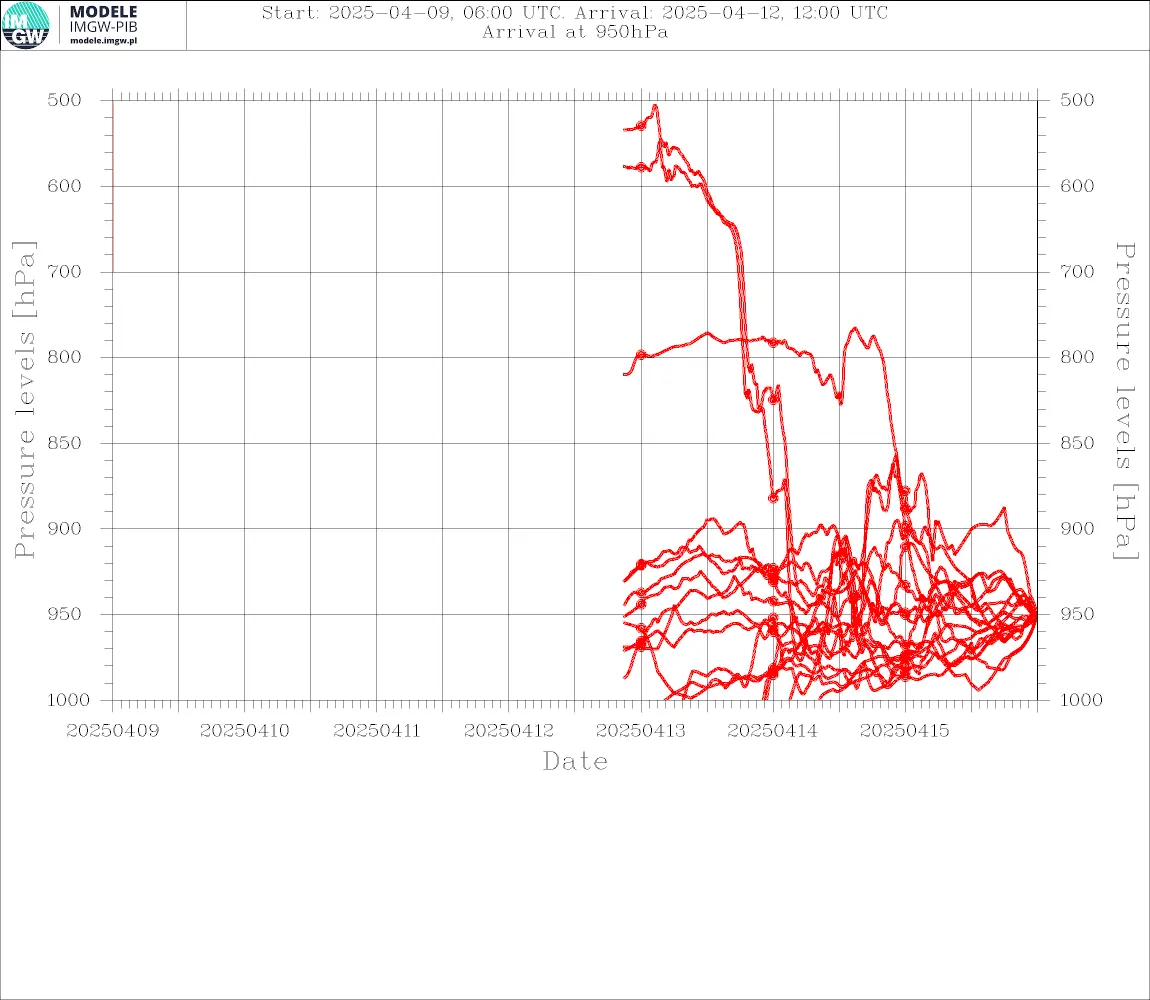Click trajectory convergence point at 950 hPa right edge
Screen dimensions: 1150x1000
(1035, 615)
